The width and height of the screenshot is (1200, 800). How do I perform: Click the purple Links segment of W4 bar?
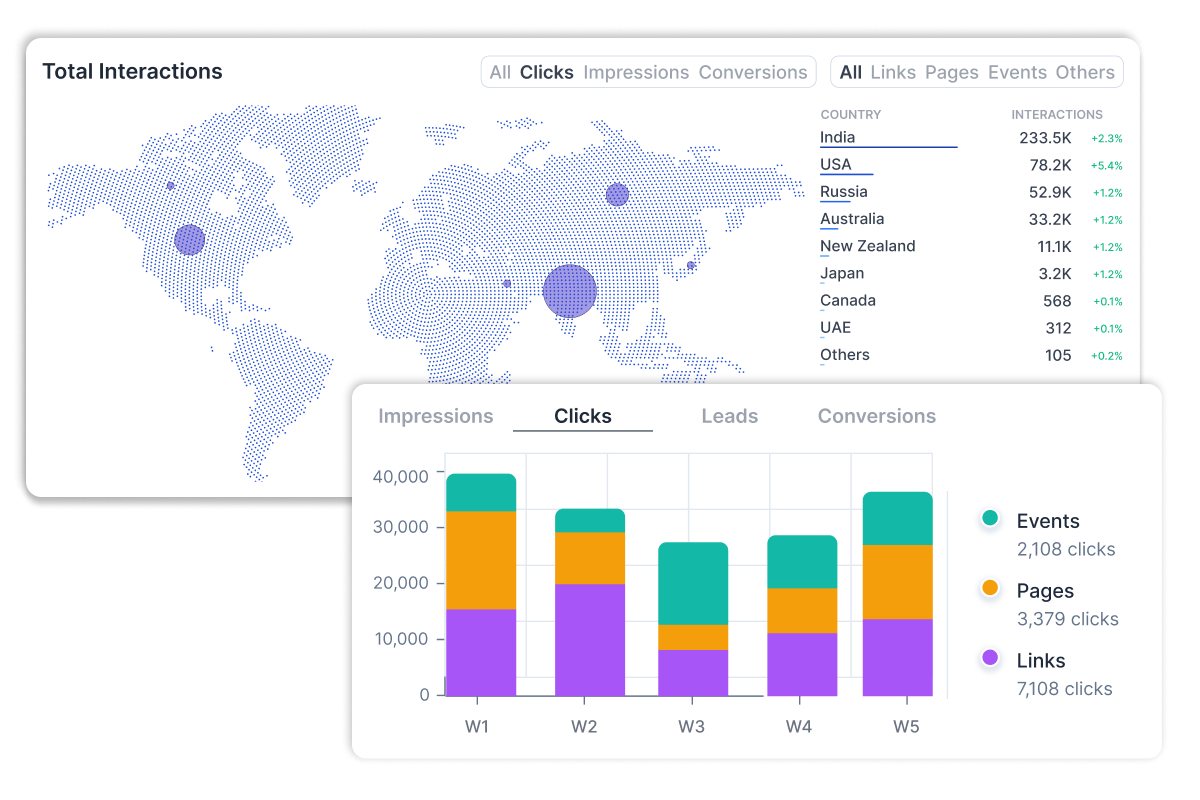(x=802, y=664)
